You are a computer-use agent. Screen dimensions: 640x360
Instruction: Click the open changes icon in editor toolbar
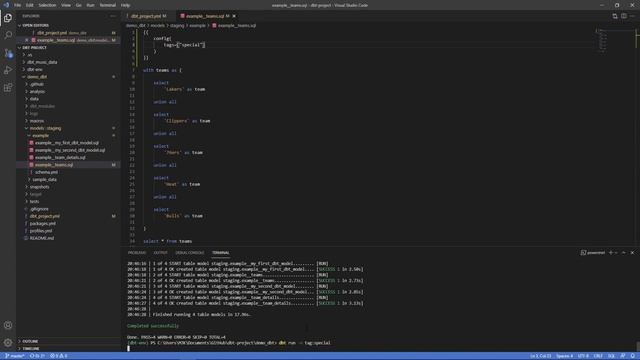click(x=615, y=16)
